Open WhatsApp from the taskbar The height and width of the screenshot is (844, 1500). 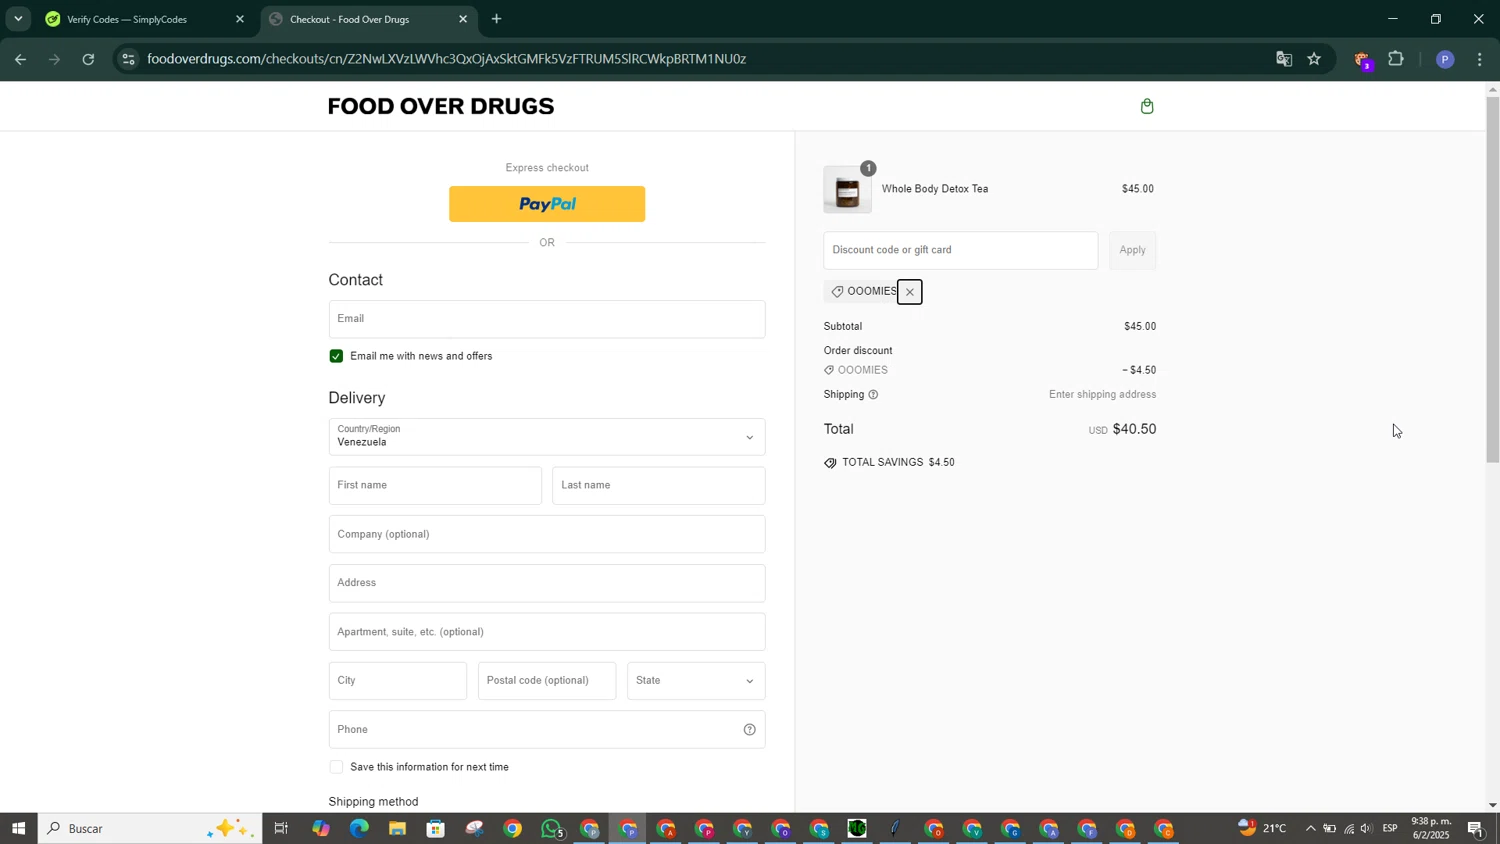click(x=551, y=828)
